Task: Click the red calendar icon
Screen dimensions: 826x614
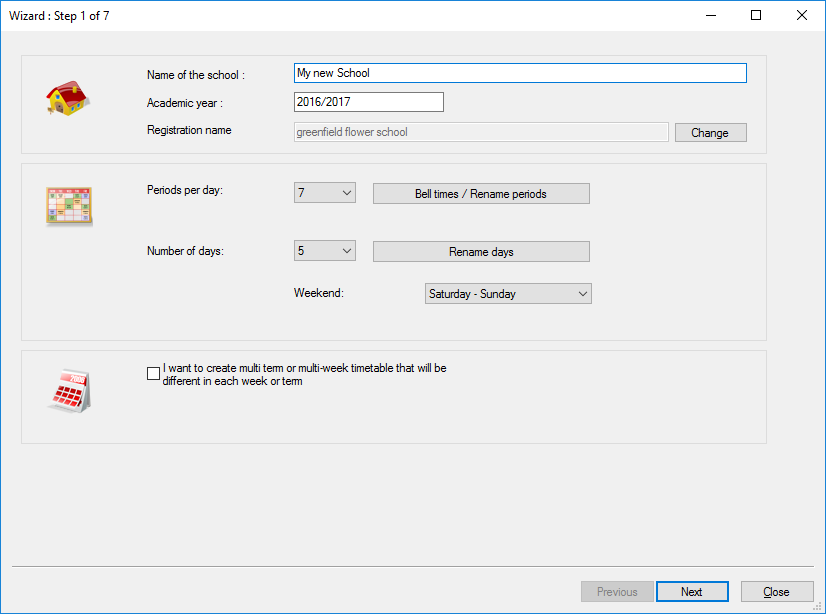Action: (x=69, y=390)
